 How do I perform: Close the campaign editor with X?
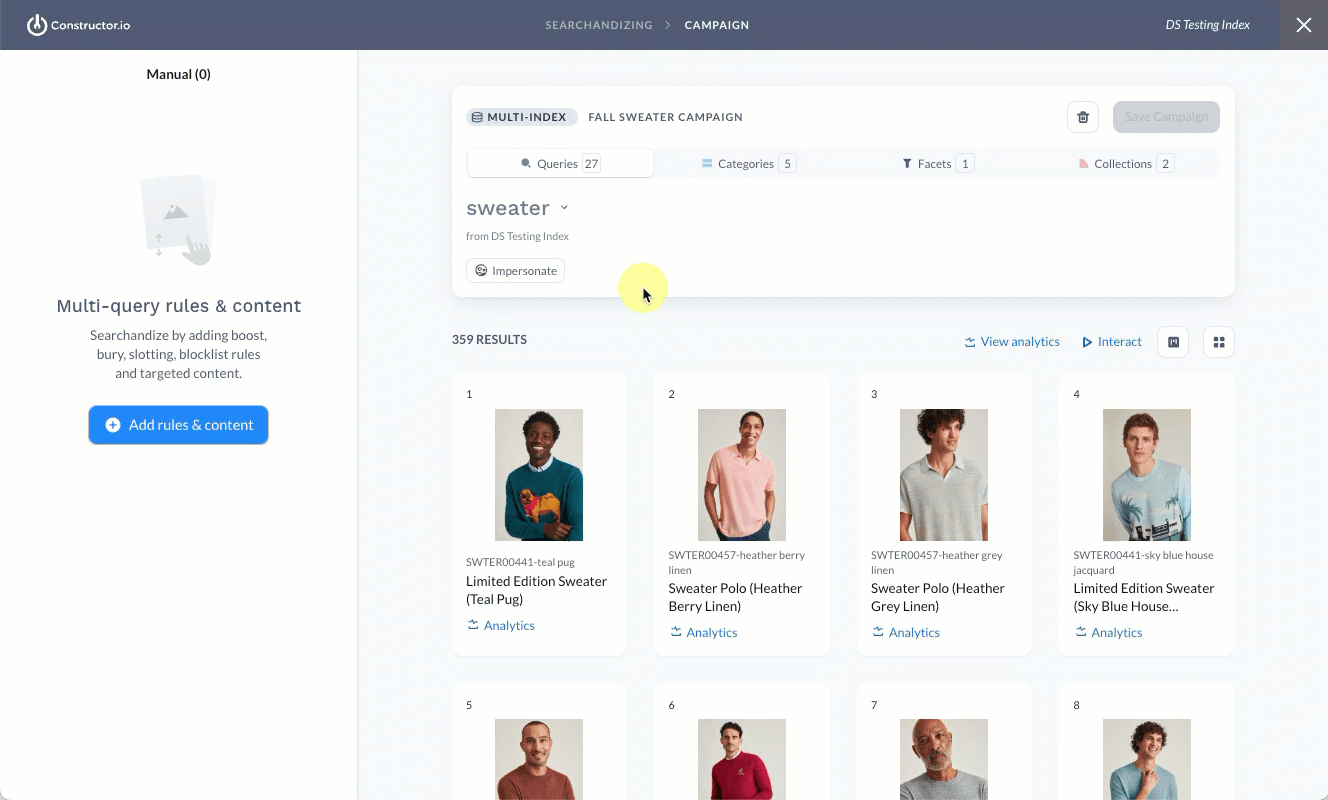[x=1304, y=25]
